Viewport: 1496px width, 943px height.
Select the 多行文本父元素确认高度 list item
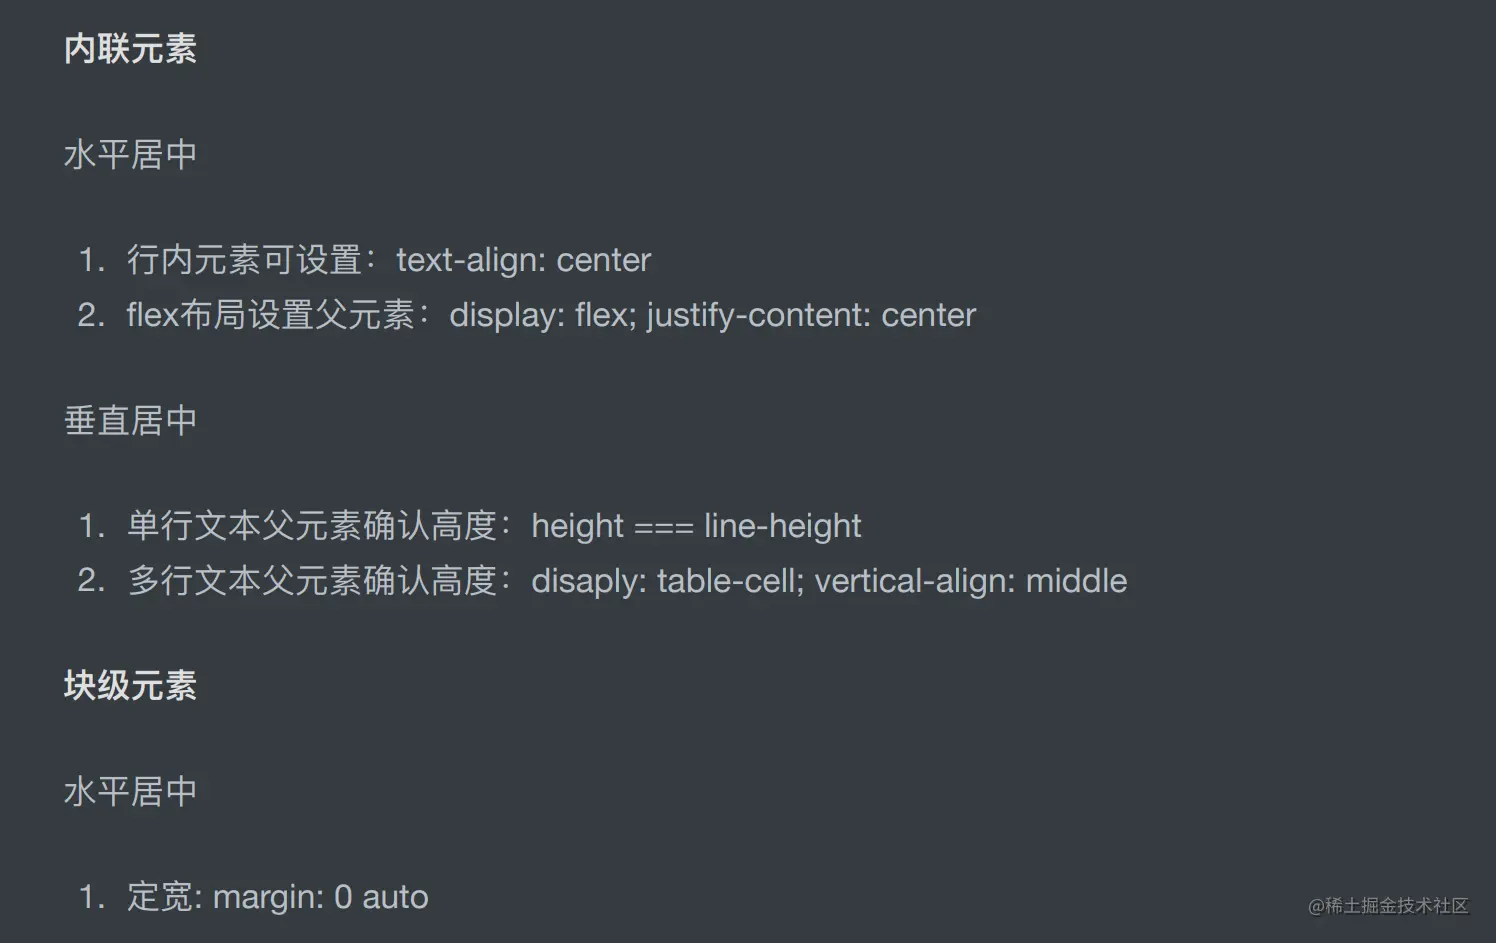coord(603,581)
